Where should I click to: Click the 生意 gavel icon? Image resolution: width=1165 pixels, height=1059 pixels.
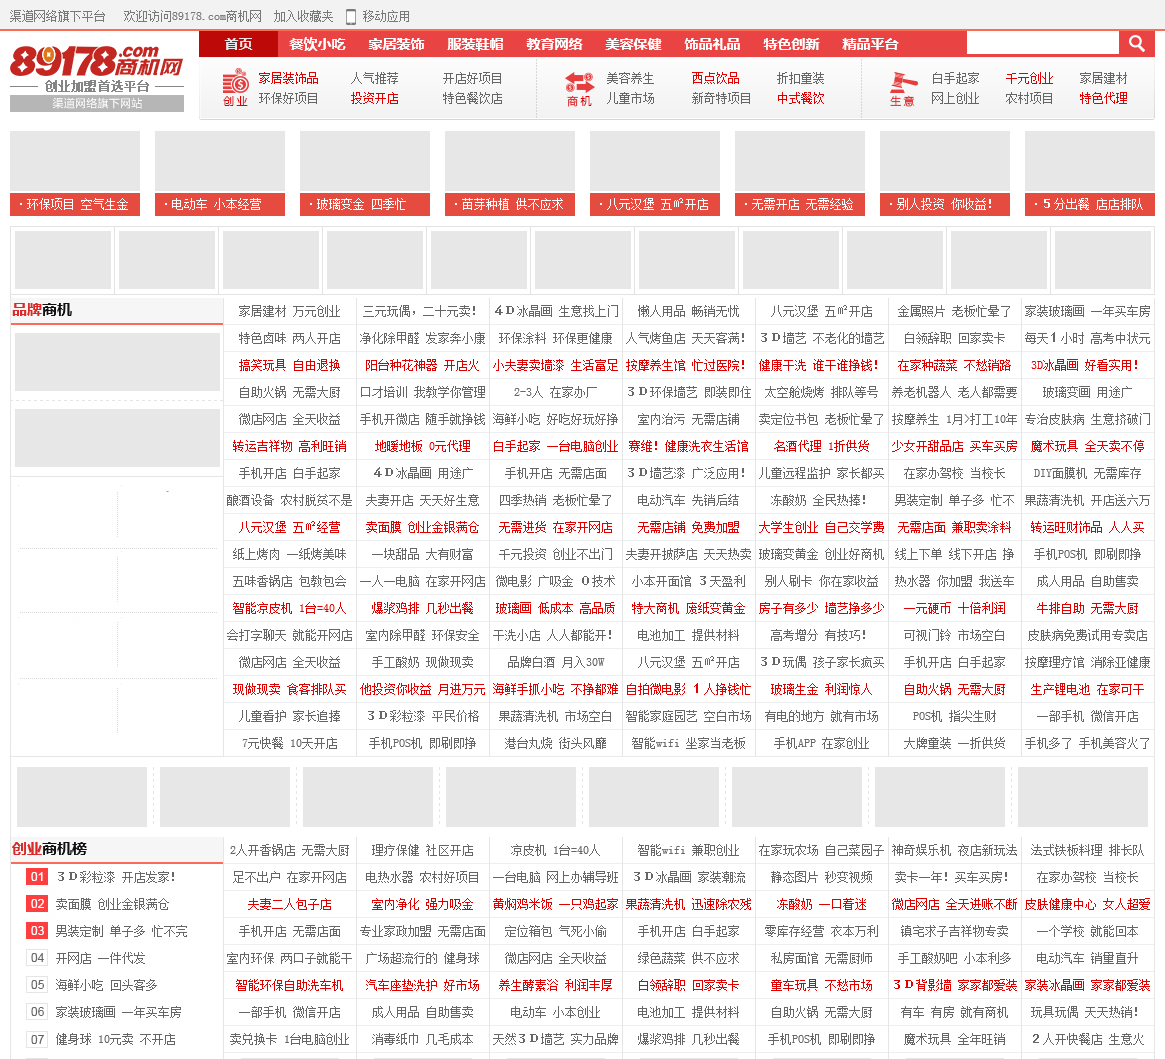[903, 89]
